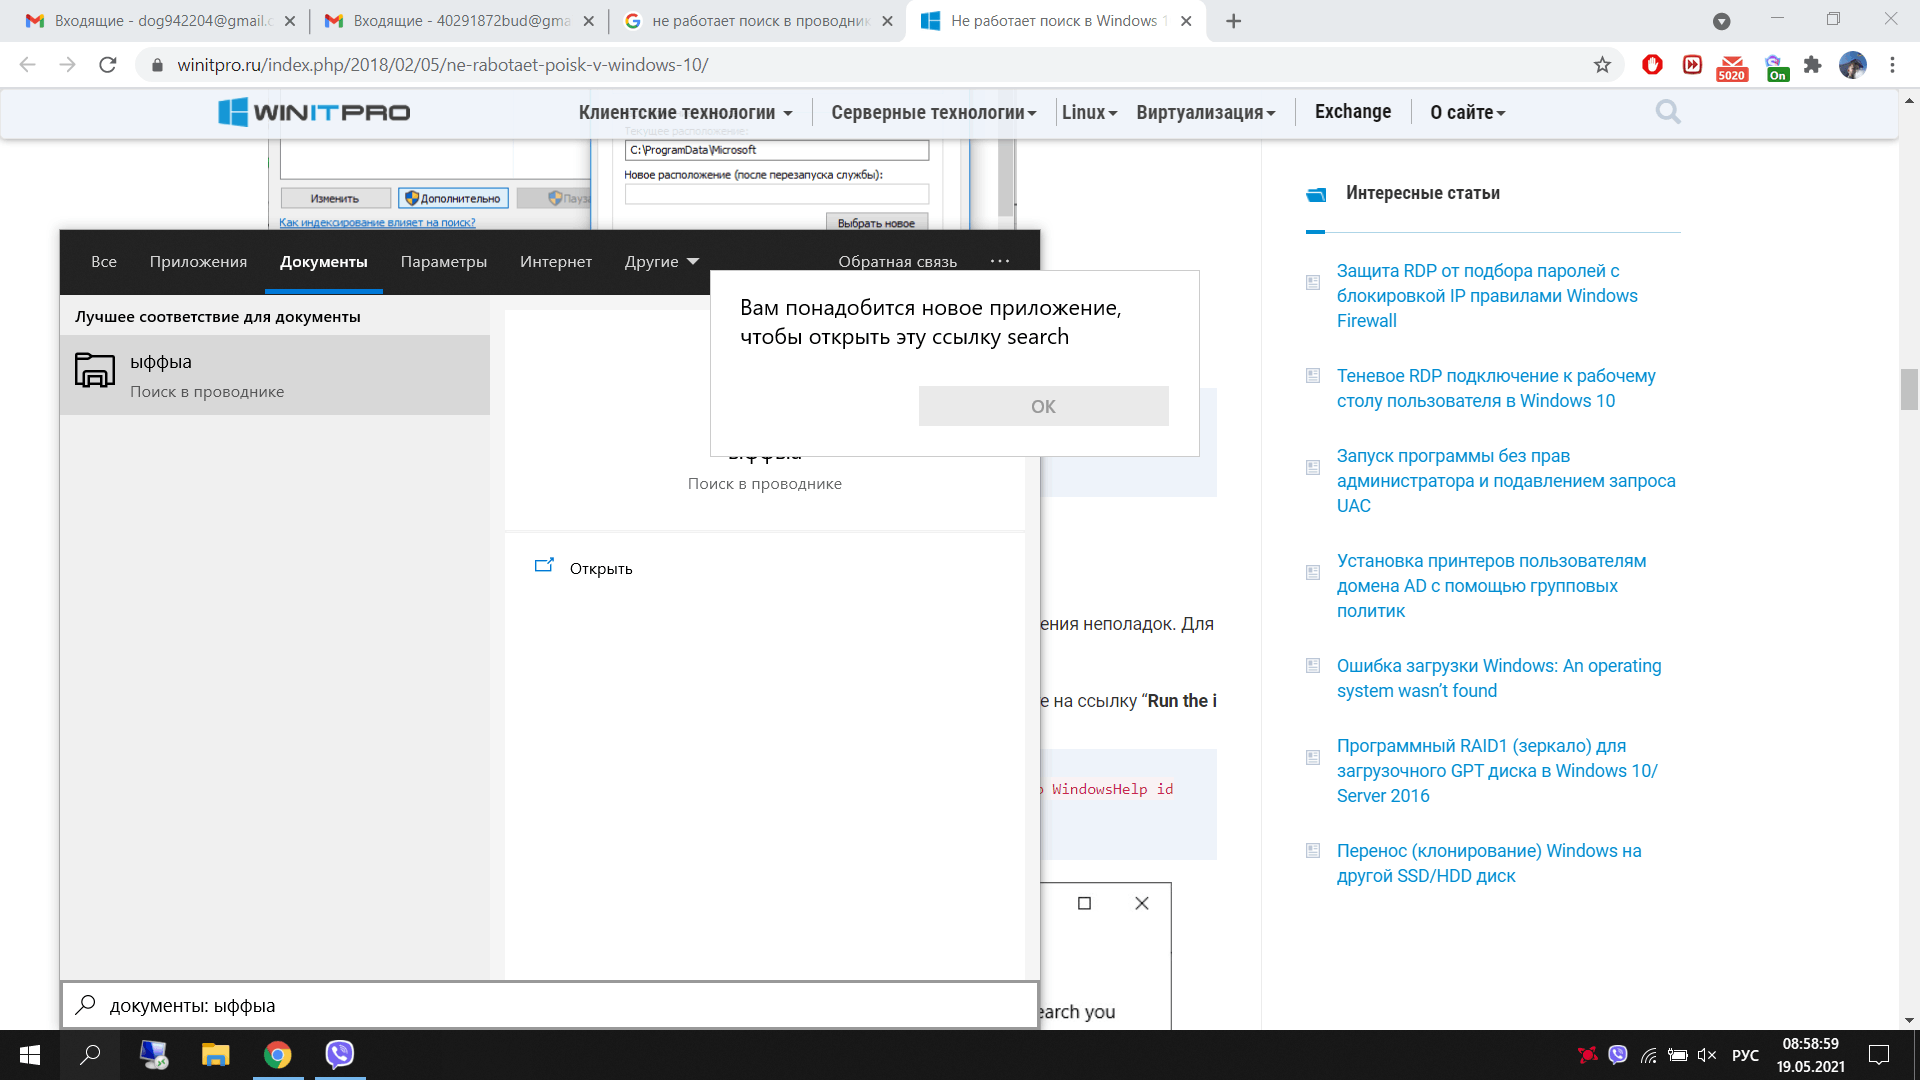Viewport: 1920px width, 1080px height.
Task: Click the address bar URL
Action: 443,65
